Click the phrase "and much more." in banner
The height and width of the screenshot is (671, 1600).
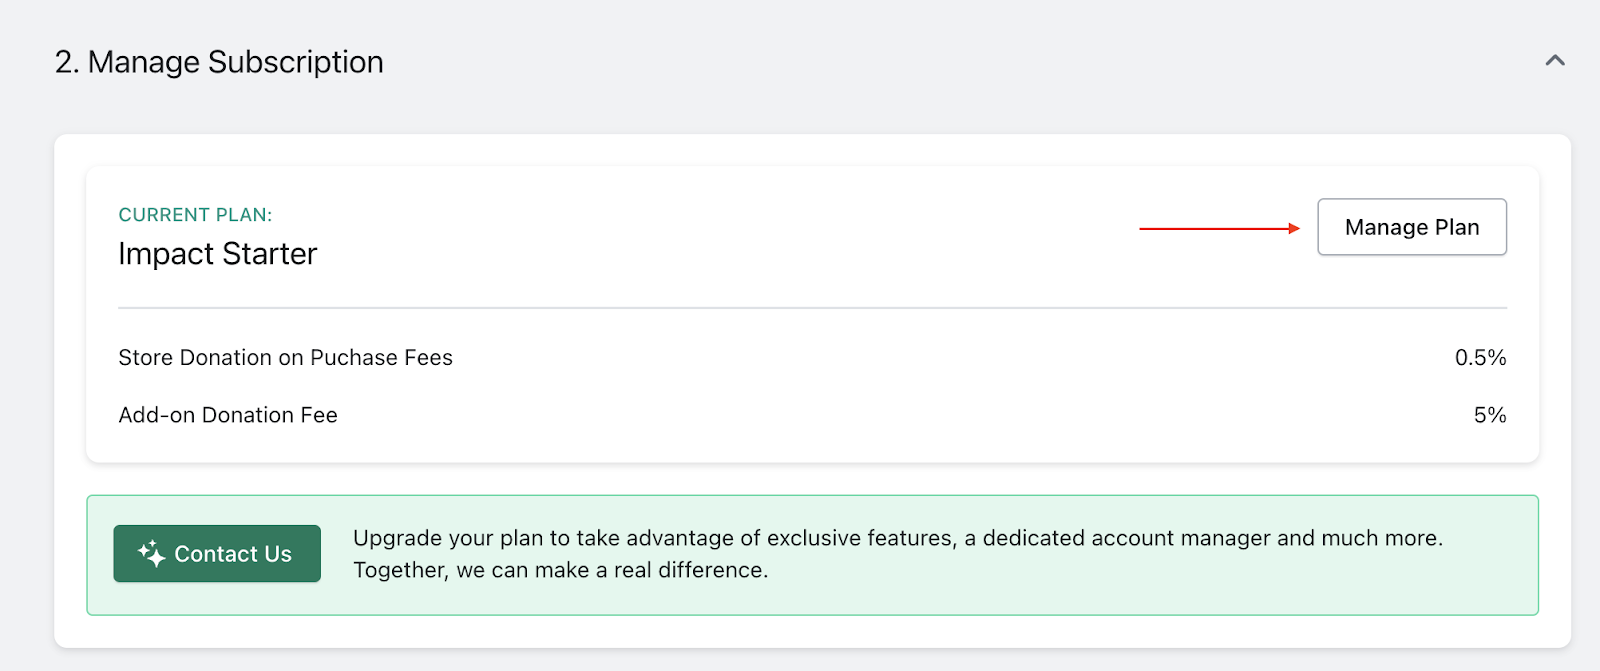tap(1360, 538)
